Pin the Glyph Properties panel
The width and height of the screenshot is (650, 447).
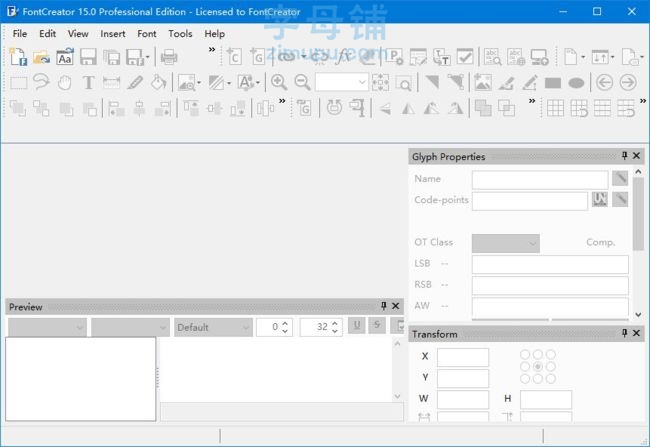pos(624,155)
